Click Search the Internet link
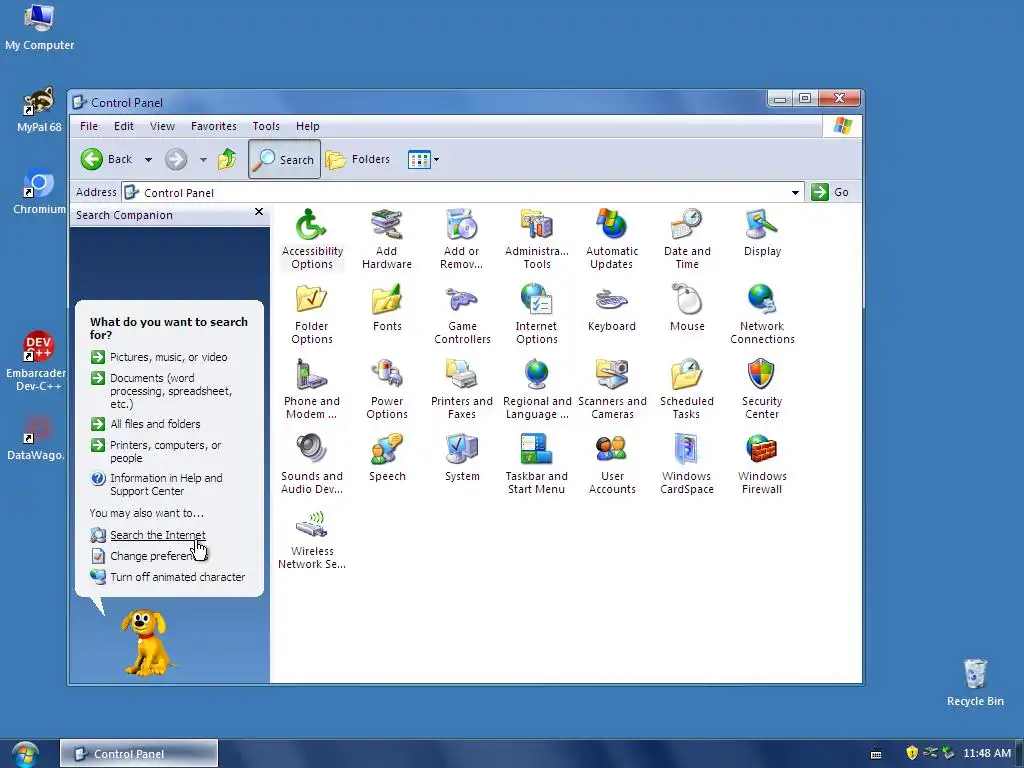Viewport: 1024px width, 768px height. click(157, 535)
